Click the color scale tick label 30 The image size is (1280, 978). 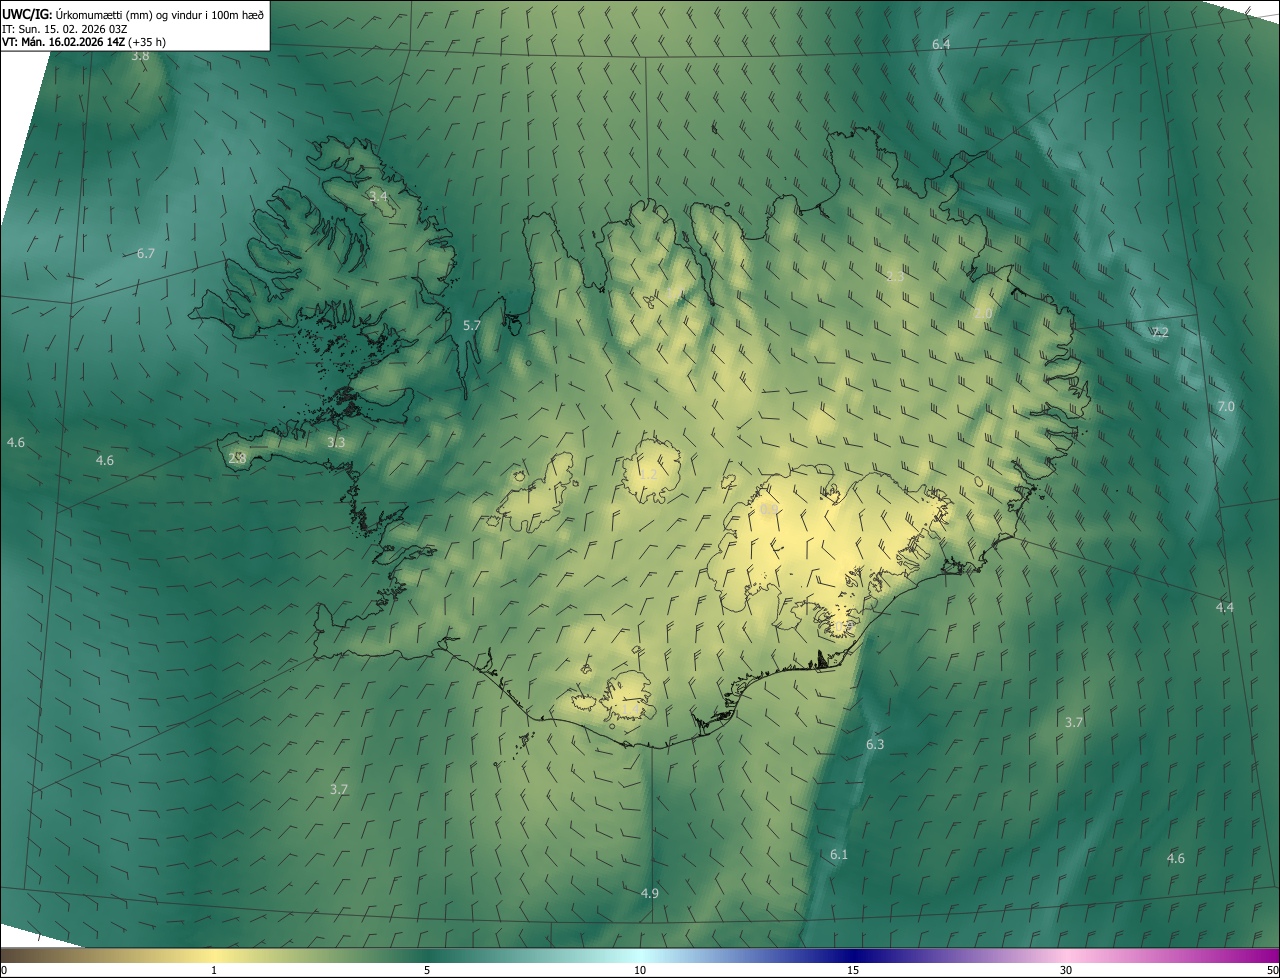(x=1066, y=970)
